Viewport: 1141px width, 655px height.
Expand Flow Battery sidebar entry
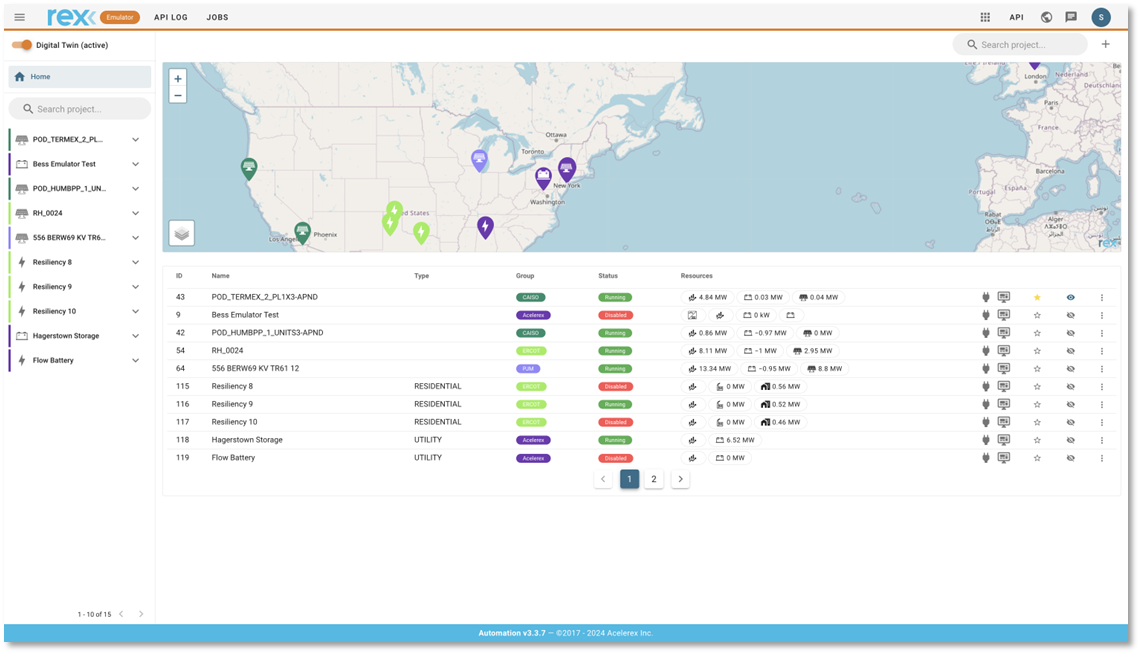136,360
